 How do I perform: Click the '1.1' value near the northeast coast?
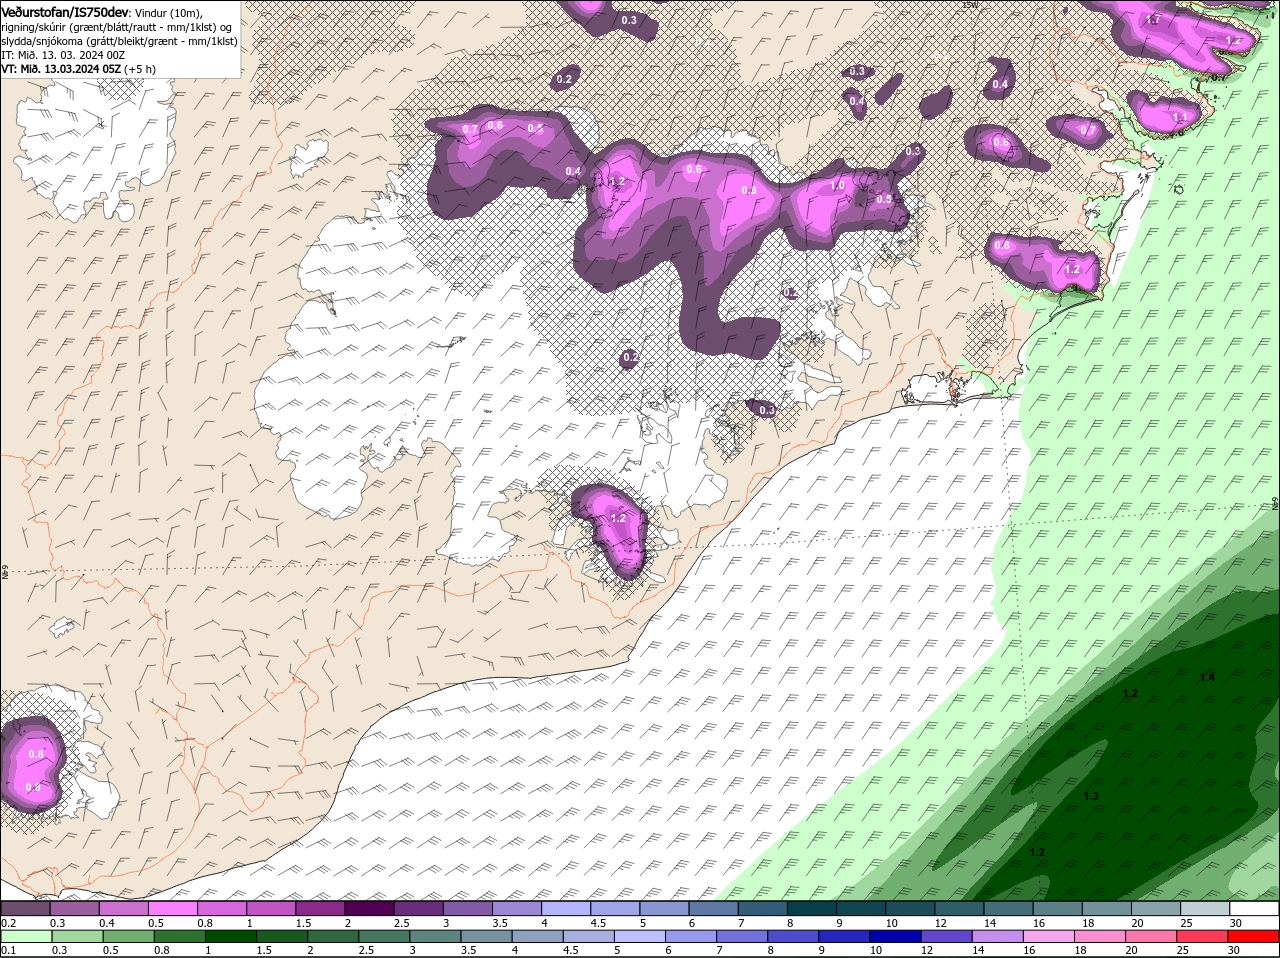pos(1179,117)
